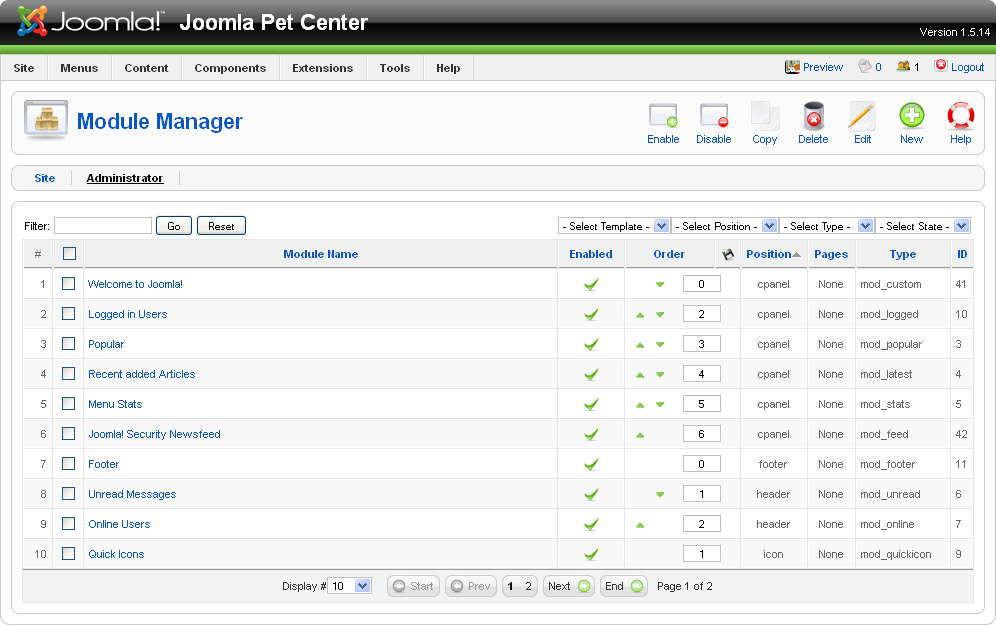
Task: Open Help lifebuoy icon
Action: [960, 116]
